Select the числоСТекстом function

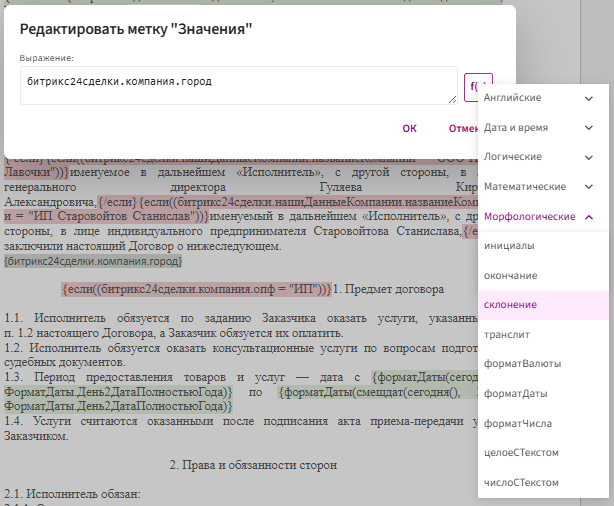521,482
